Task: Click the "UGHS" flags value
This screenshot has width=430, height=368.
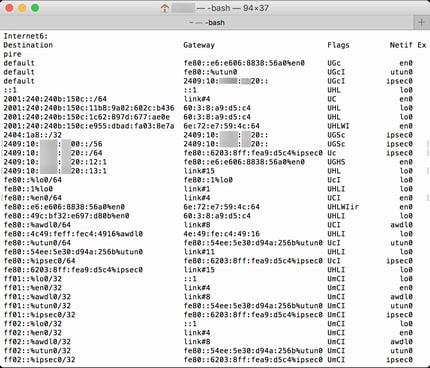Action: (336, 162)
